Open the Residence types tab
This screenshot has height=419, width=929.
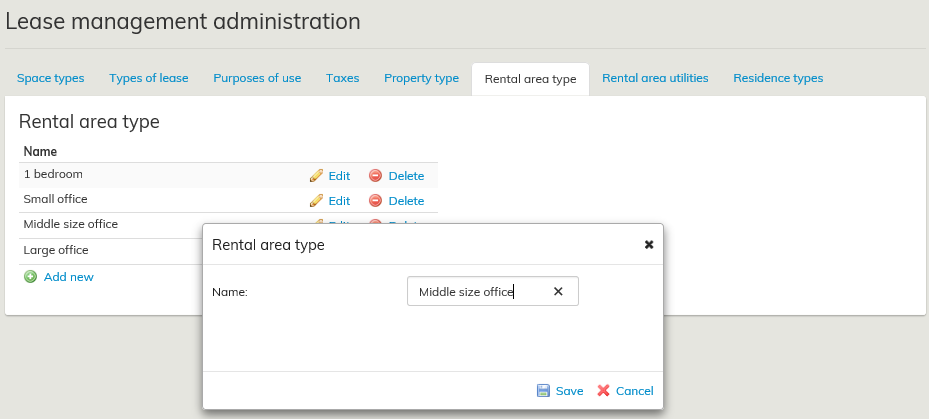778,78
